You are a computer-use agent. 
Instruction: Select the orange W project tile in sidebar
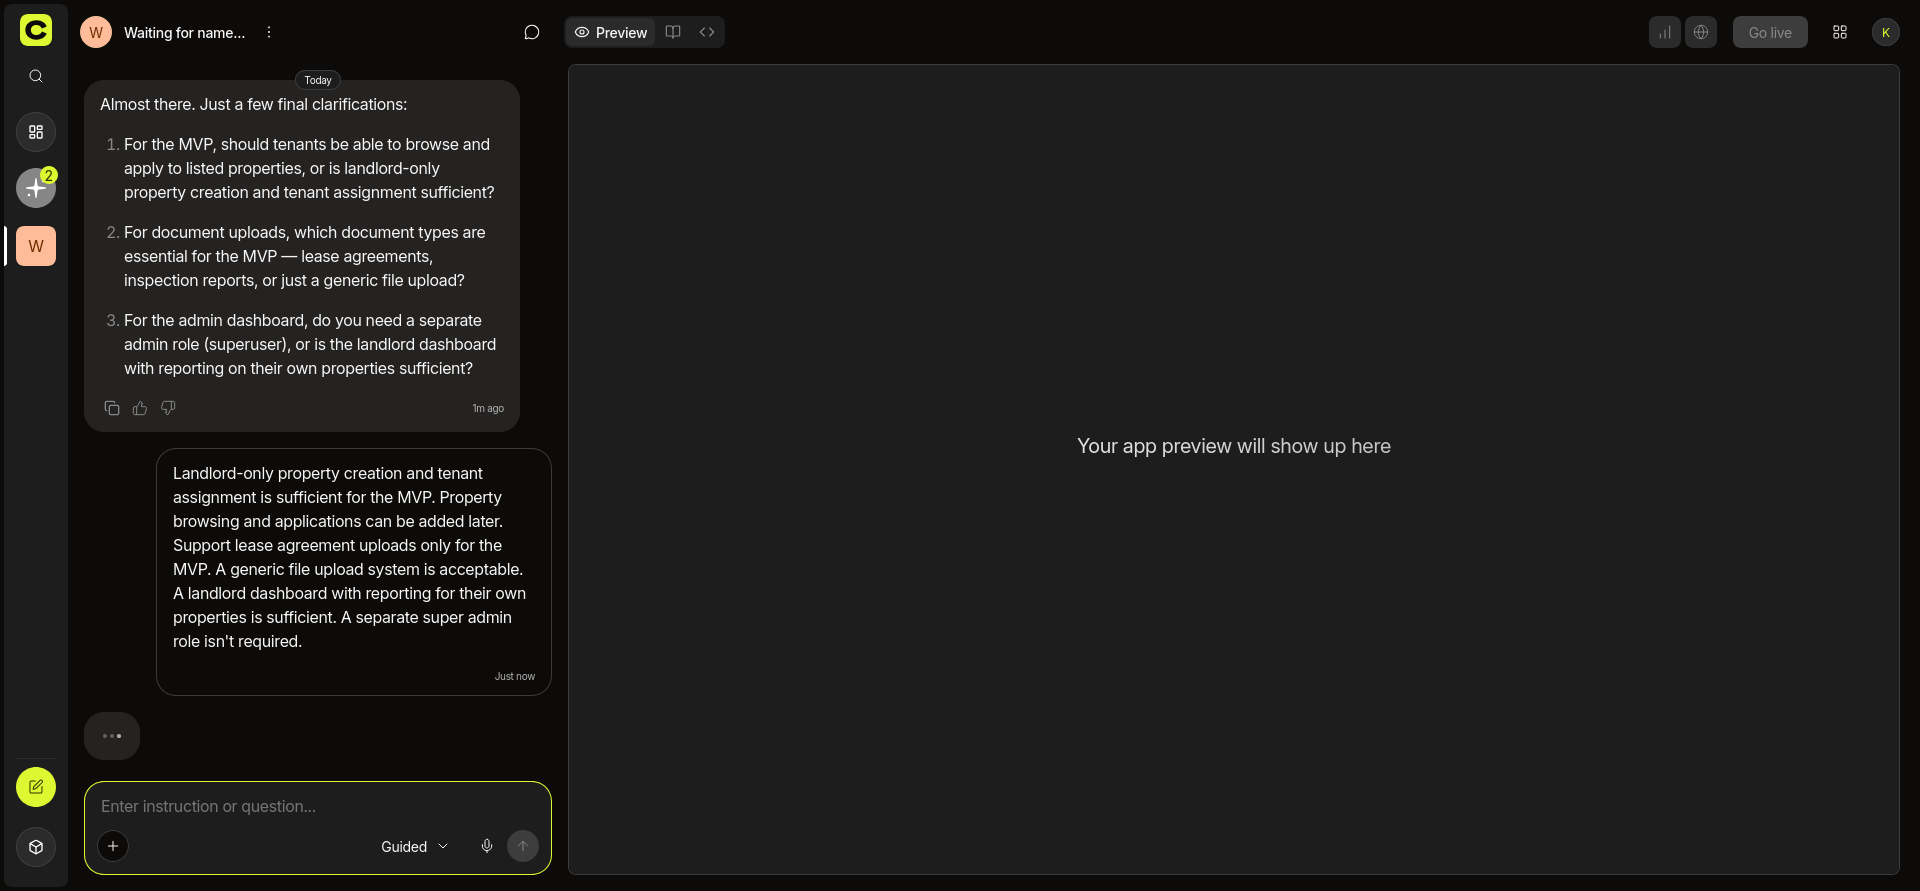(36, 246)
